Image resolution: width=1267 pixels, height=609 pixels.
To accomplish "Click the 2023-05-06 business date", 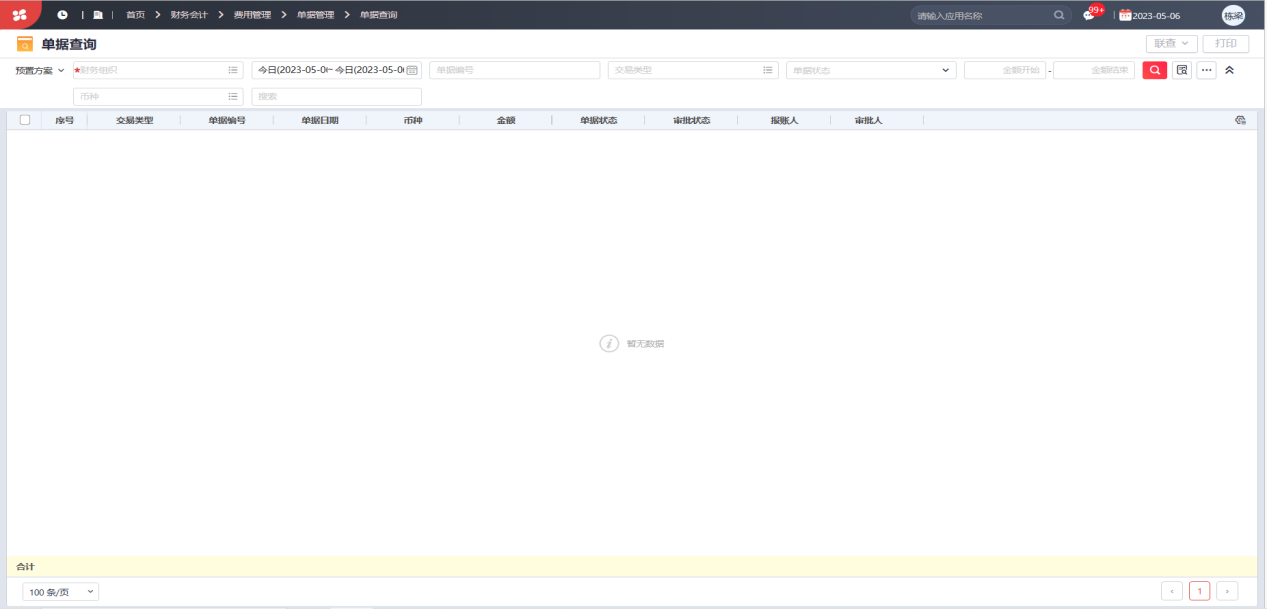I will coord(1156,16).
